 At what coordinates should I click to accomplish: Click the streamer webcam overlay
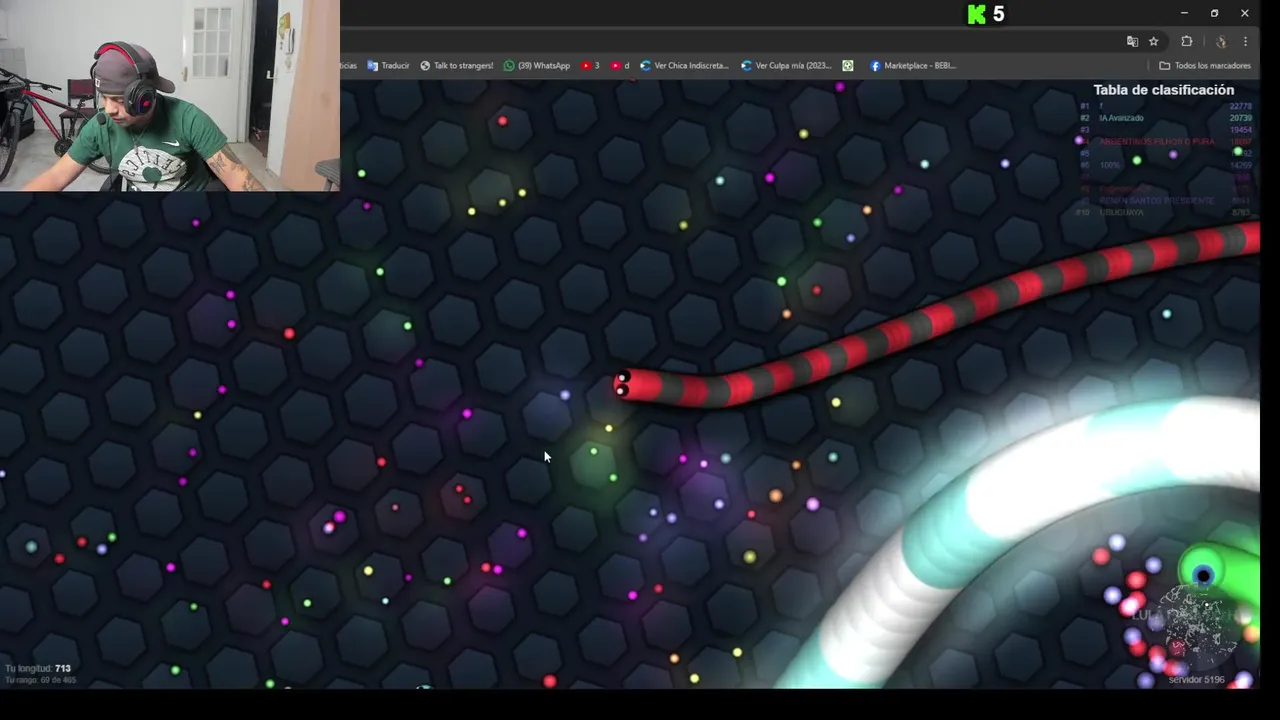pos(170,95)
